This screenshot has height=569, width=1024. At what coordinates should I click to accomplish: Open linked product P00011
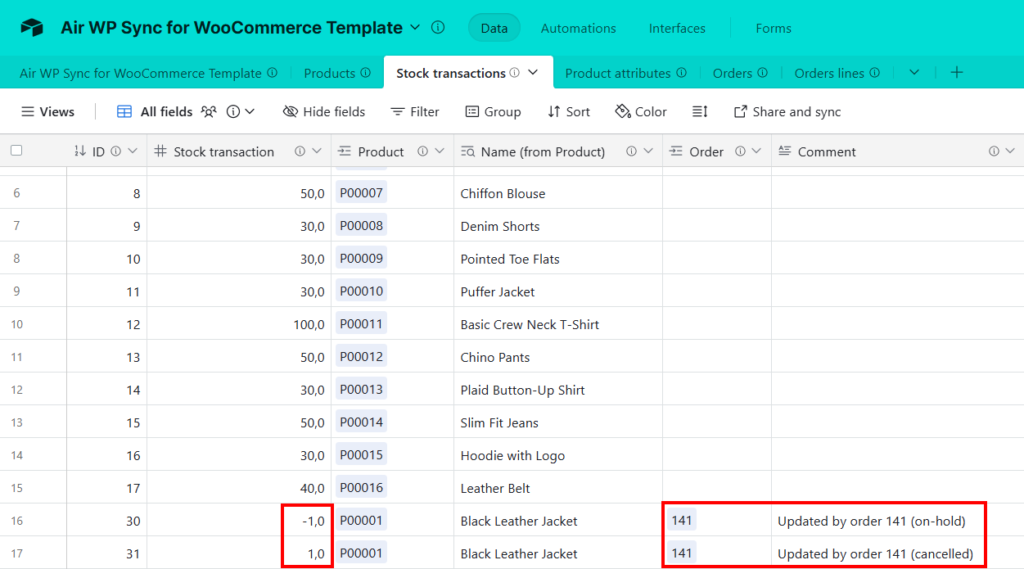tap(361, 323)
